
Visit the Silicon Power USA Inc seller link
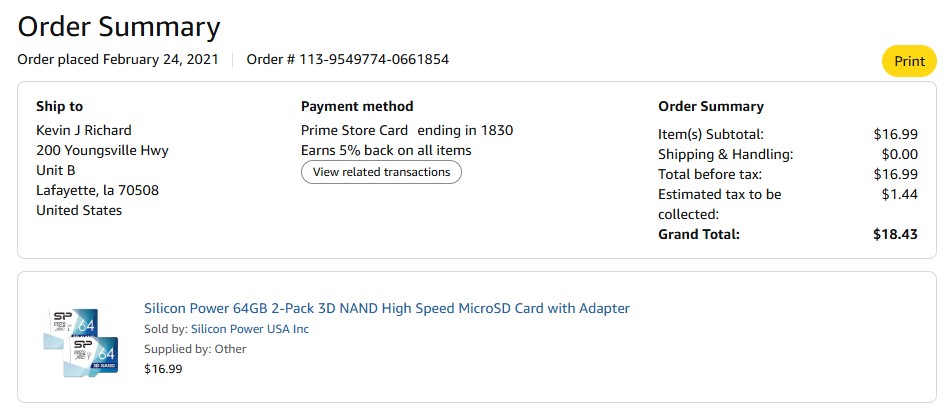[250, 329]
